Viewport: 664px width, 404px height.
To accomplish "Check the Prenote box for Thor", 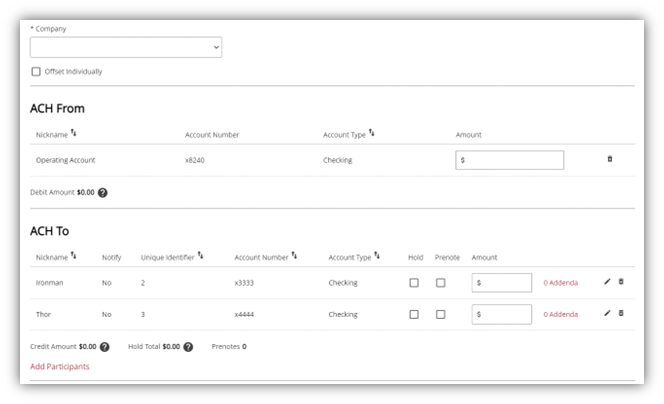I will tap(440, 314).
